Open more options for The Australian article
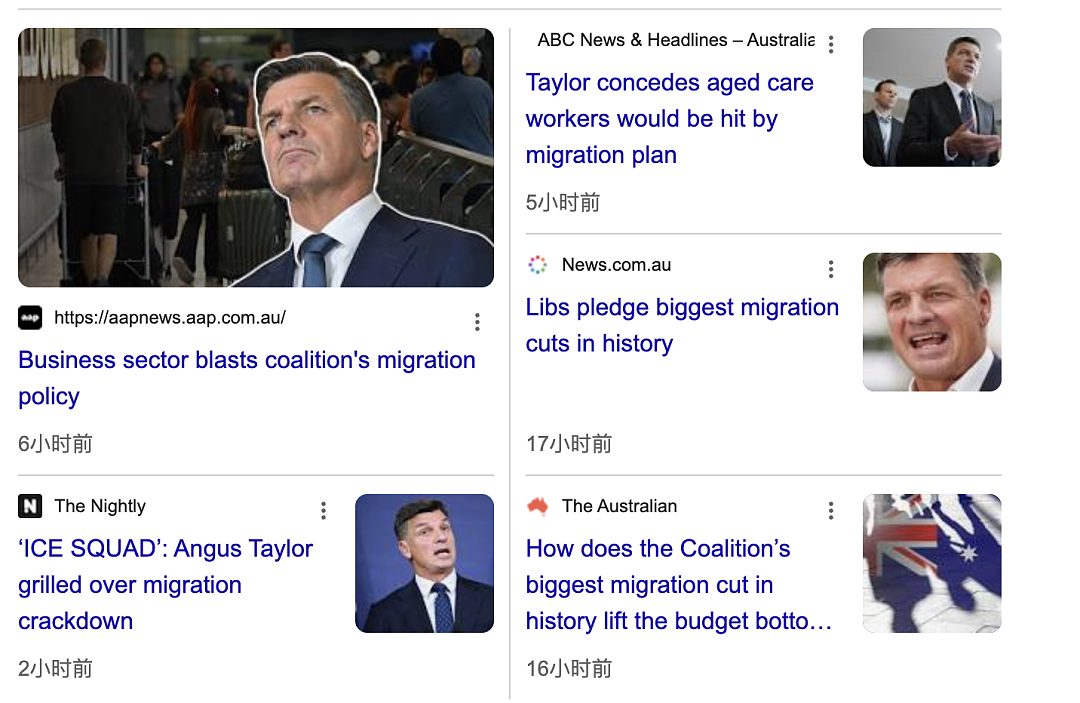 point(831,510)
